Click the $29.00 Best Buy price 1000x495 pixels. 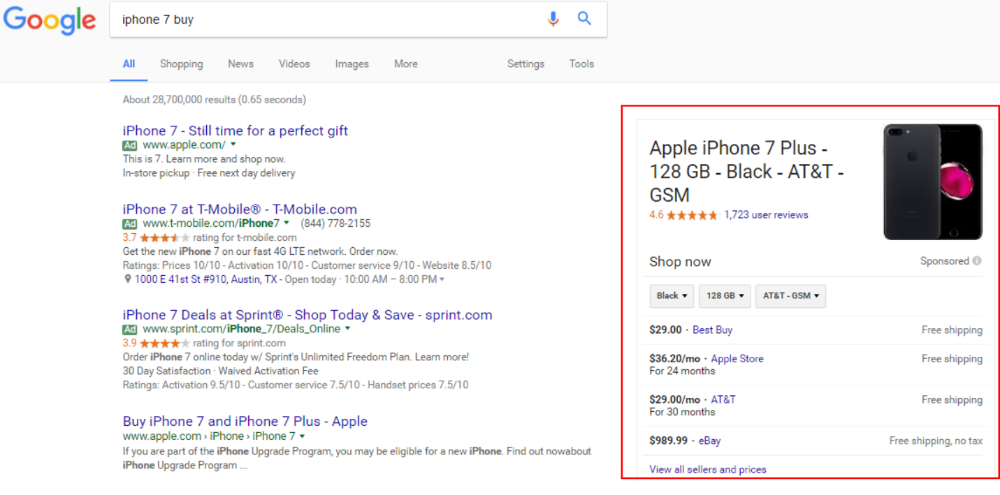pos(666,330)
